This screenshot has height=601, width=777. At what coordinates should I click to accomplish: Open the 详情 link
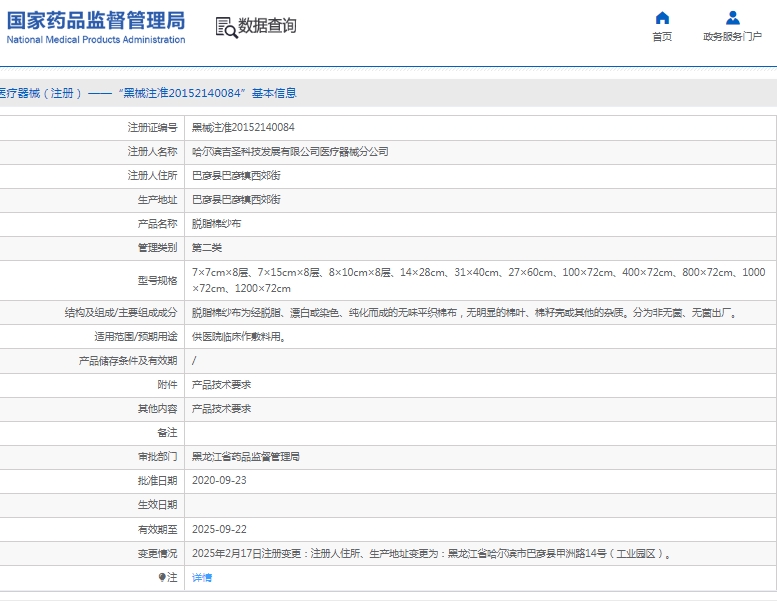202,577
